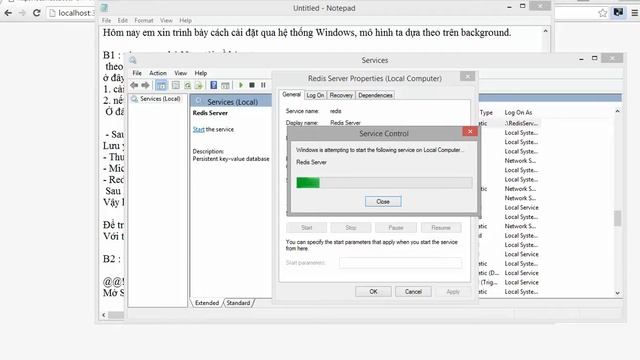640x360 pixels.
Task: Click Apply in Redis Server Properties
Action: [x=453, y=292]
